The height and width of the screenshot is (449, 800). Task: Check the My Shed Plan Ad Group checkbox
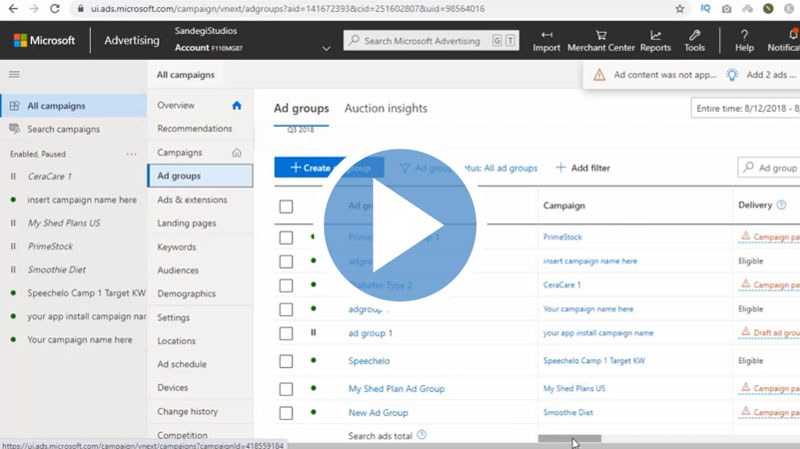[x=286, y=389]
